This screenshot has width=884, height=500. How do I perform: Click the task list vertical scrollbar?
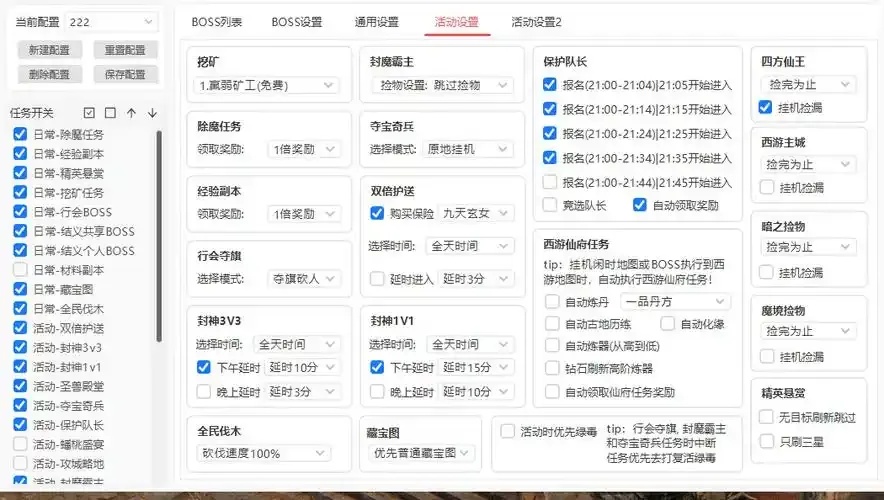point(159,237)
